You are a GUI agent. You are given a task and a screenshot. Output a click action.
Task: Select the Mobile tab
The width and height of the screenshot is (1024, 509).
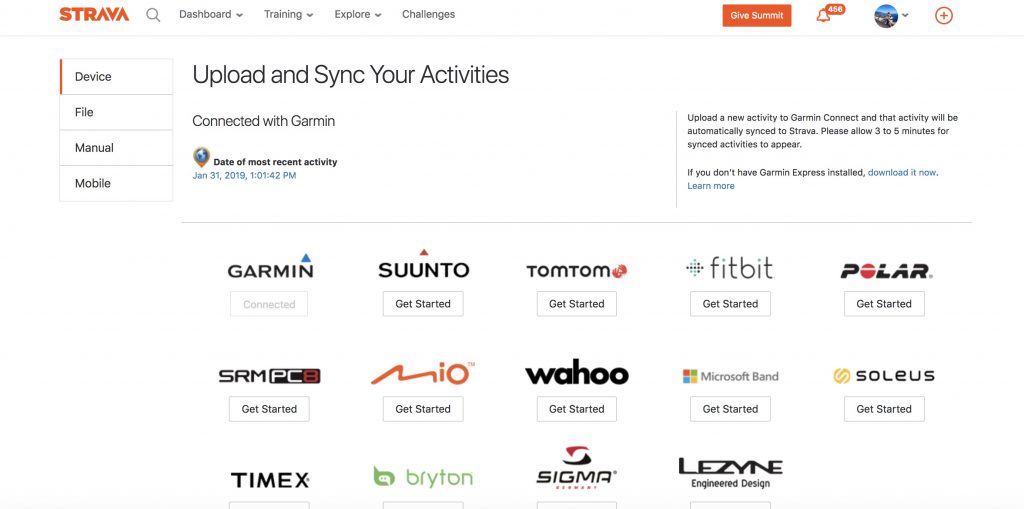click(x=116, y=184)
